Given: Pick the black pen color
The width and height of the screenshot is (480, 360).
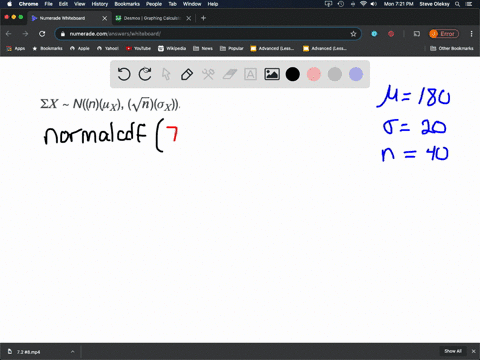Looking at the screenshot, I should 293,74.
